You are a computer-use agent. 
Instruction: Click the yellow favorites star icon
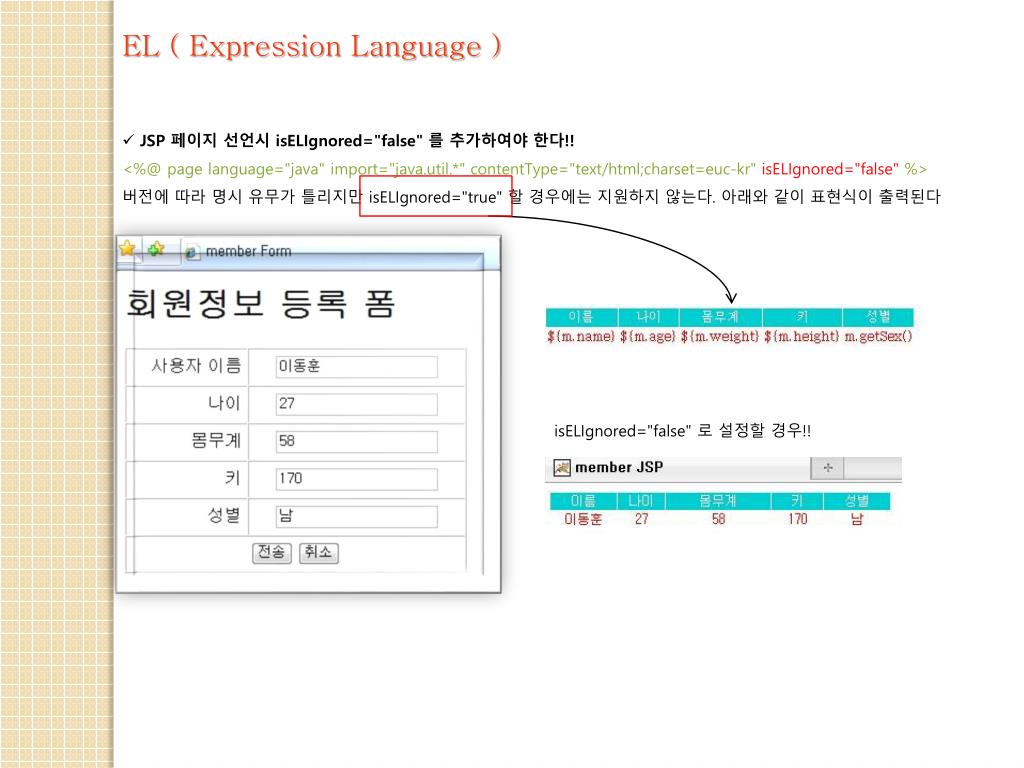(127, 249)
